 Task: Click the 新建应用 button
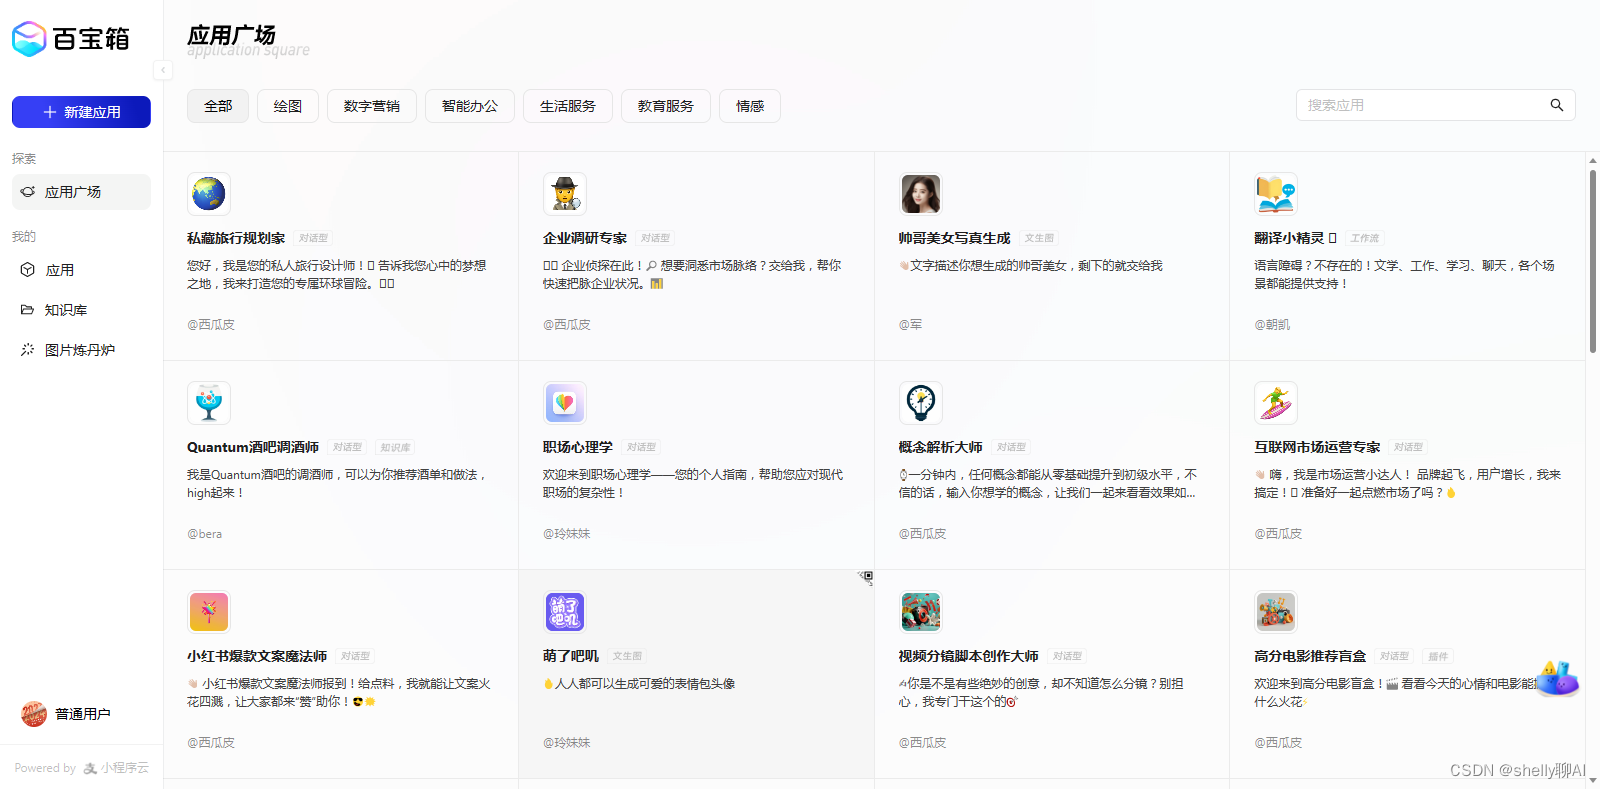coord(81,112)
